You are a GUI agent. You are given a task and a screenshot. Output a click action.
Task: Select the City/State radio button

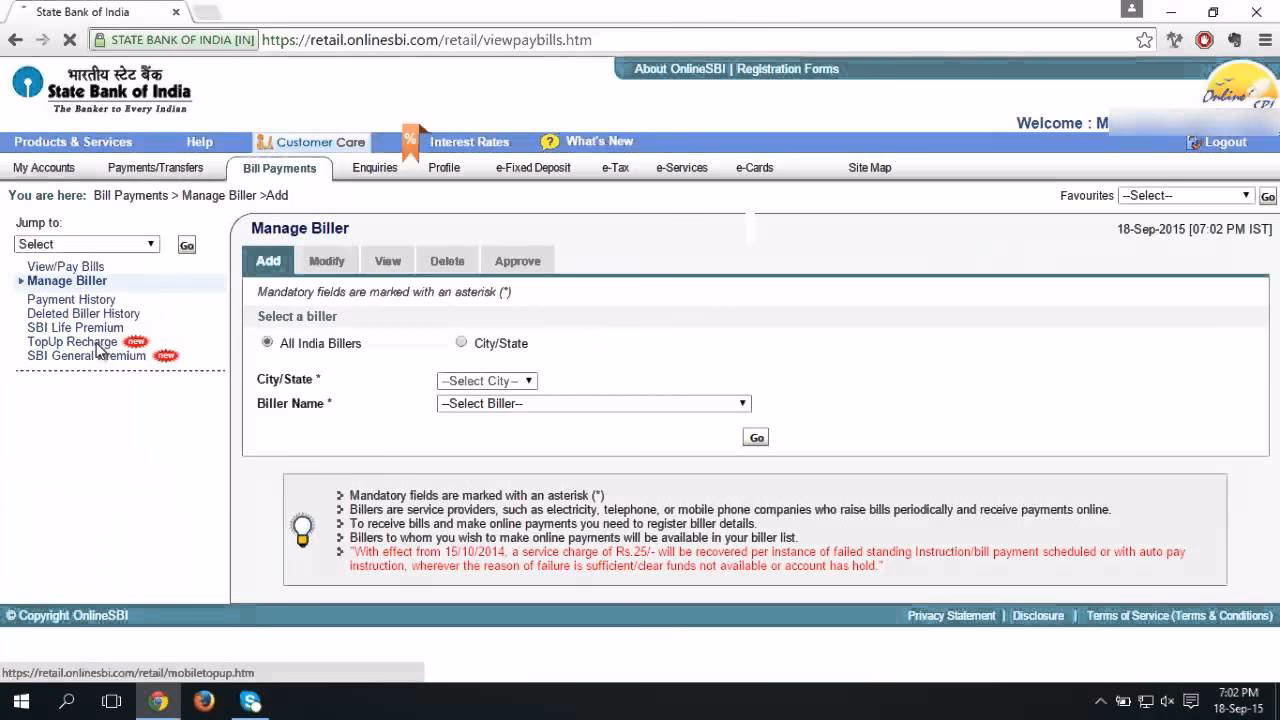(x=461, y=342)
